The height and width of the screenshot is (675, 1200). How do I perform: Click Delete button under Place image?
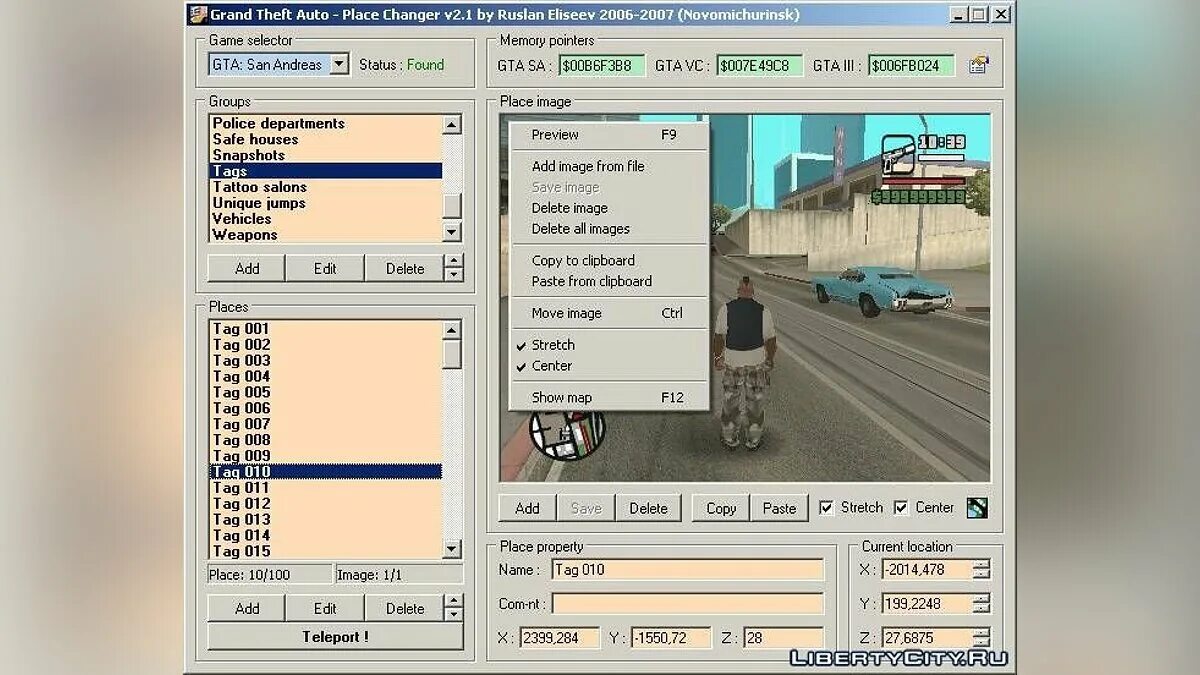[648, 508]
